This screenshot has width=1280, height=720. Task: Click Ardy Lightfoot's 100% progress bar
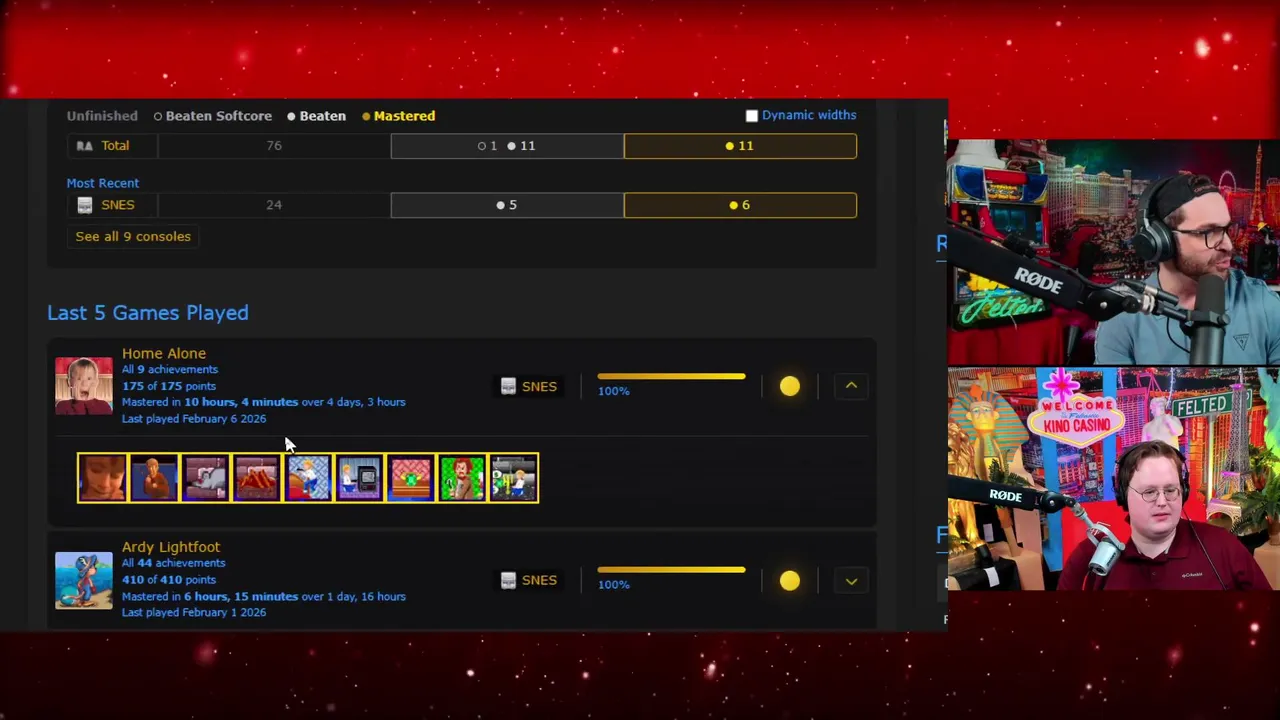[671, 571]
